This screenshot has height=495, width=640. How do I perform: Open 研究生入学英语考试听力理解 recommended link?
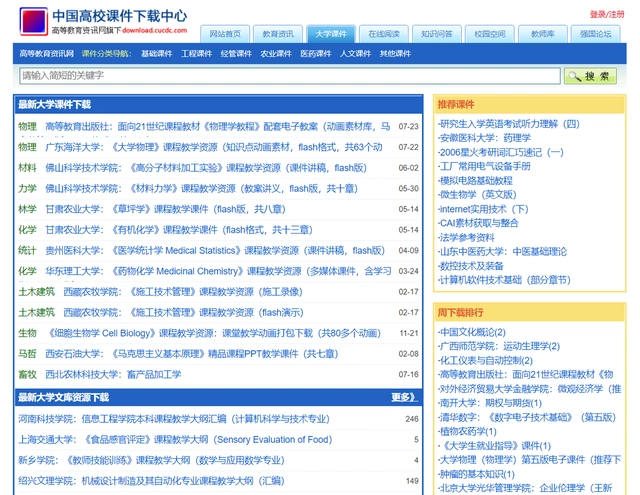point(509,124)
